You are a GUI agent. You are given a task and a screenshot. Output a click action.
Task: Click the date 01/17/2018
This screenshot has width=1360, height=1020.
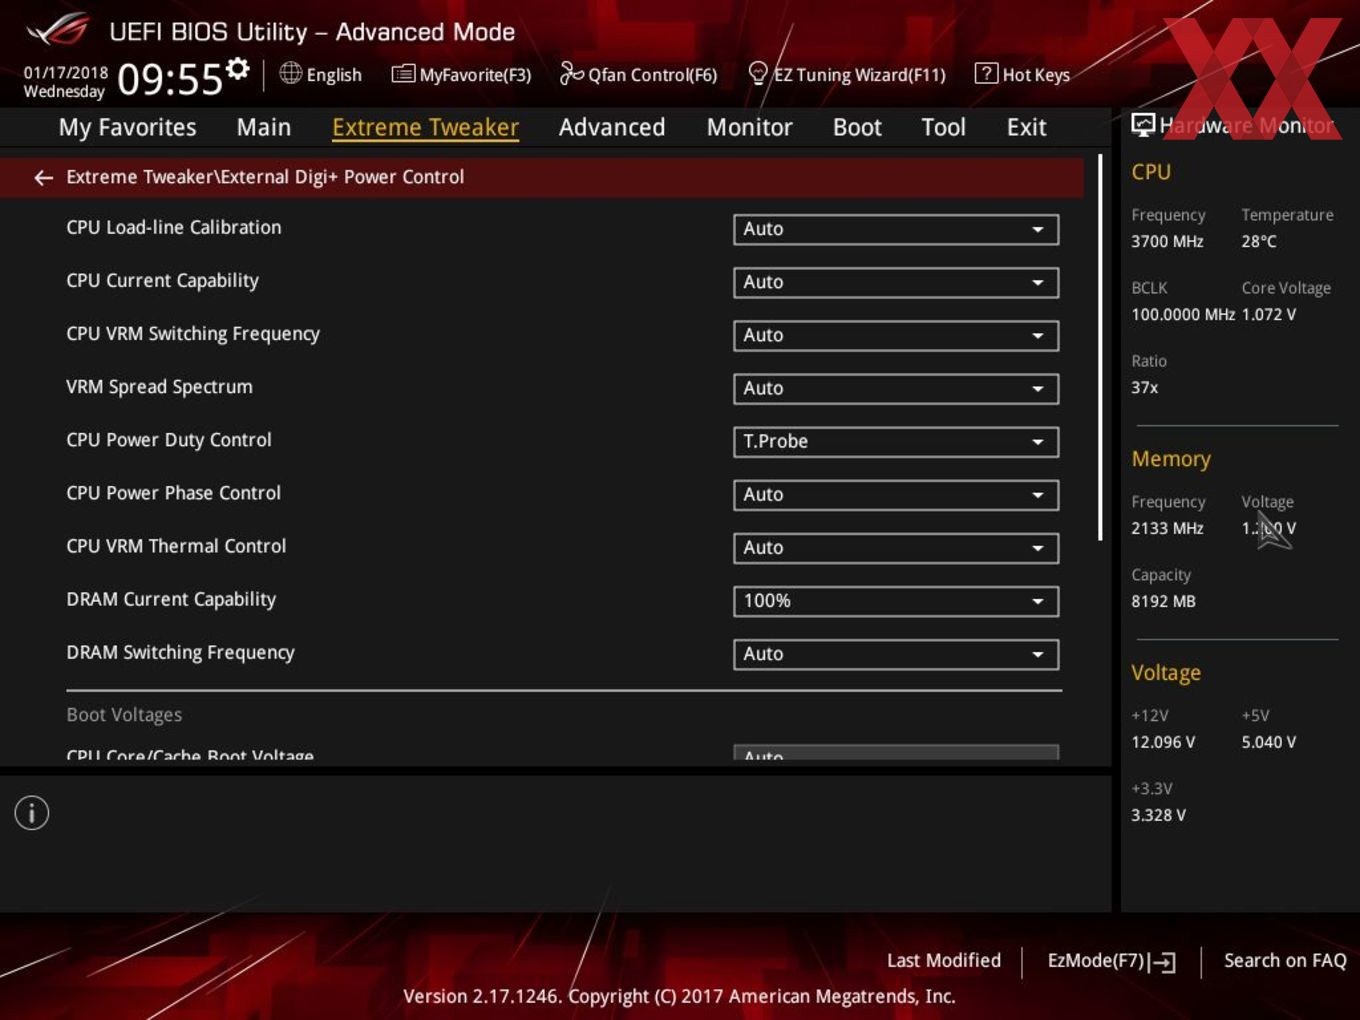click(66, 73)
